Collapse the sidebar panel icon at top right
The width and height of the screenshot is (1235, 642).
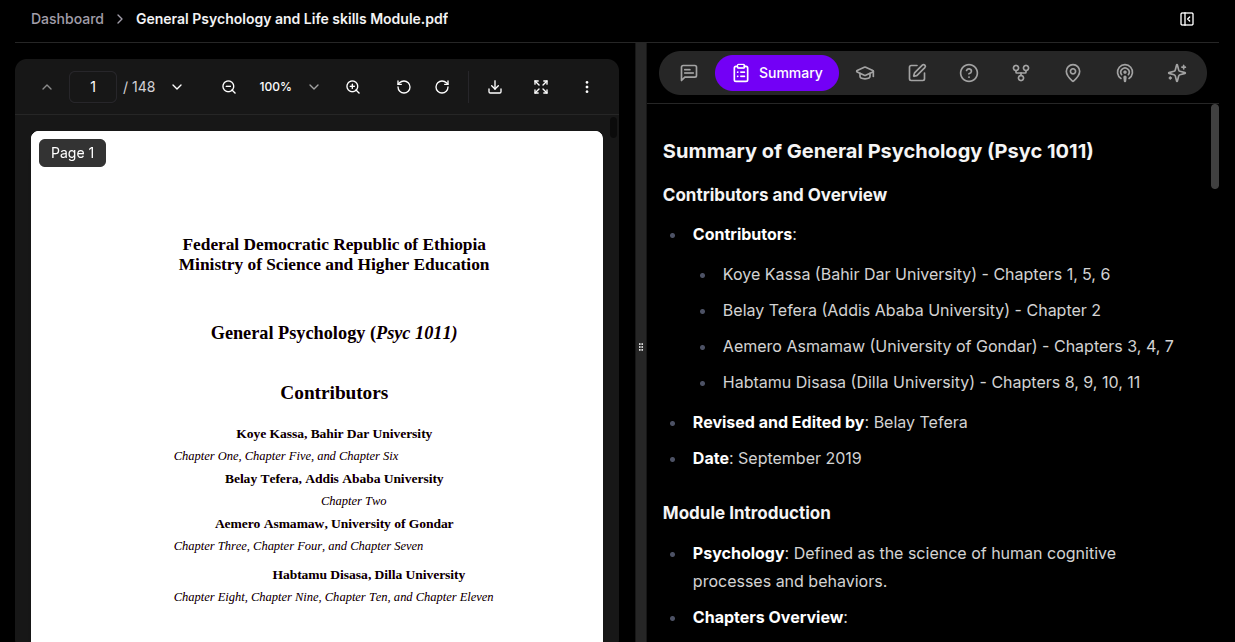[1187, 19]
